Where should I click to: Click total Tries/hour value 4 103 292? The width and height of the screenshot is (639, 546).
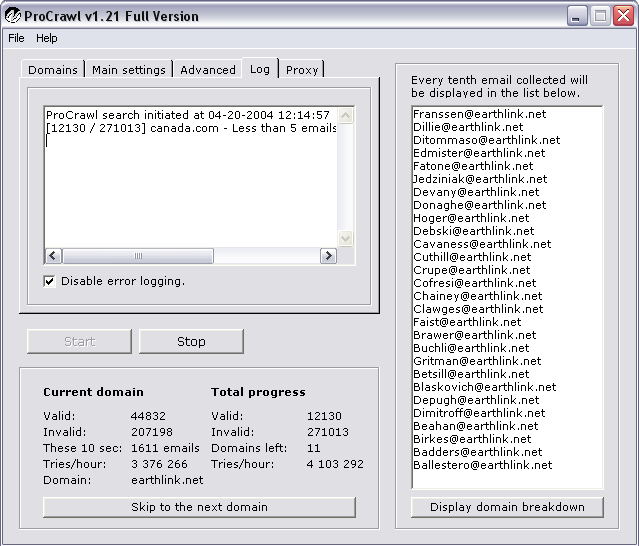click(335, 464)
